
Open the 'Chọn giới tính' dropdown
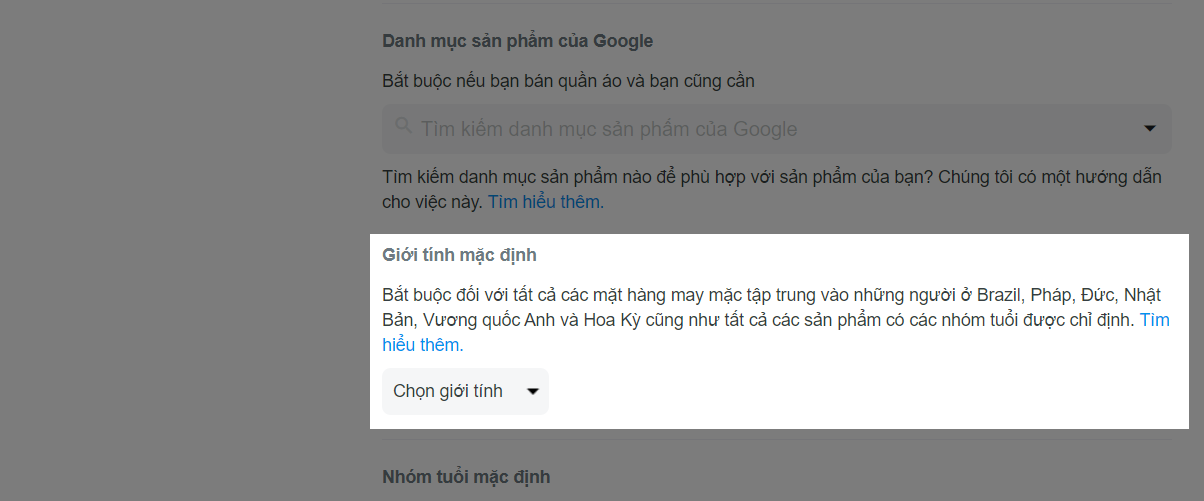point(465,391)
